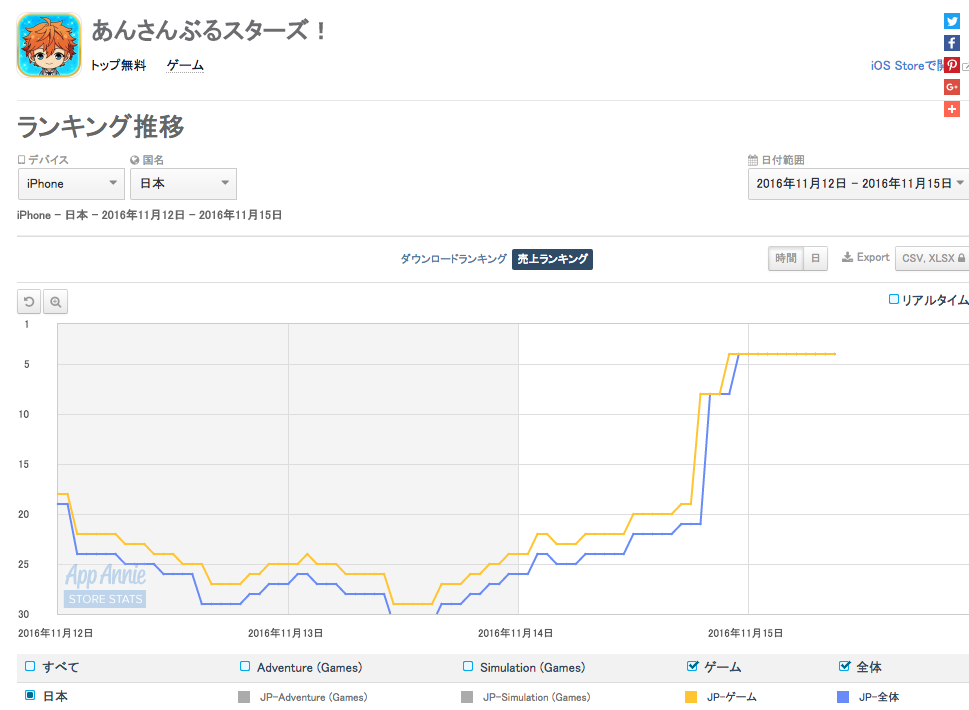Click the JP-Adventure (Games) gray swatch
This screenshot has width=969, height=710.
pyautogui.click(x=244, y=697)
